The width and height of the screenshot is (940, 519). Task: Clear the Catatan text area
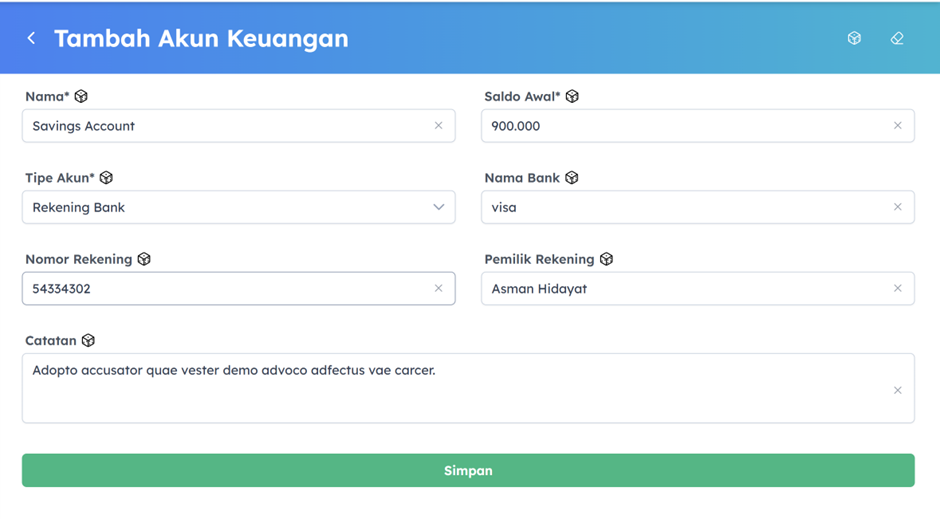coord(897,390)
